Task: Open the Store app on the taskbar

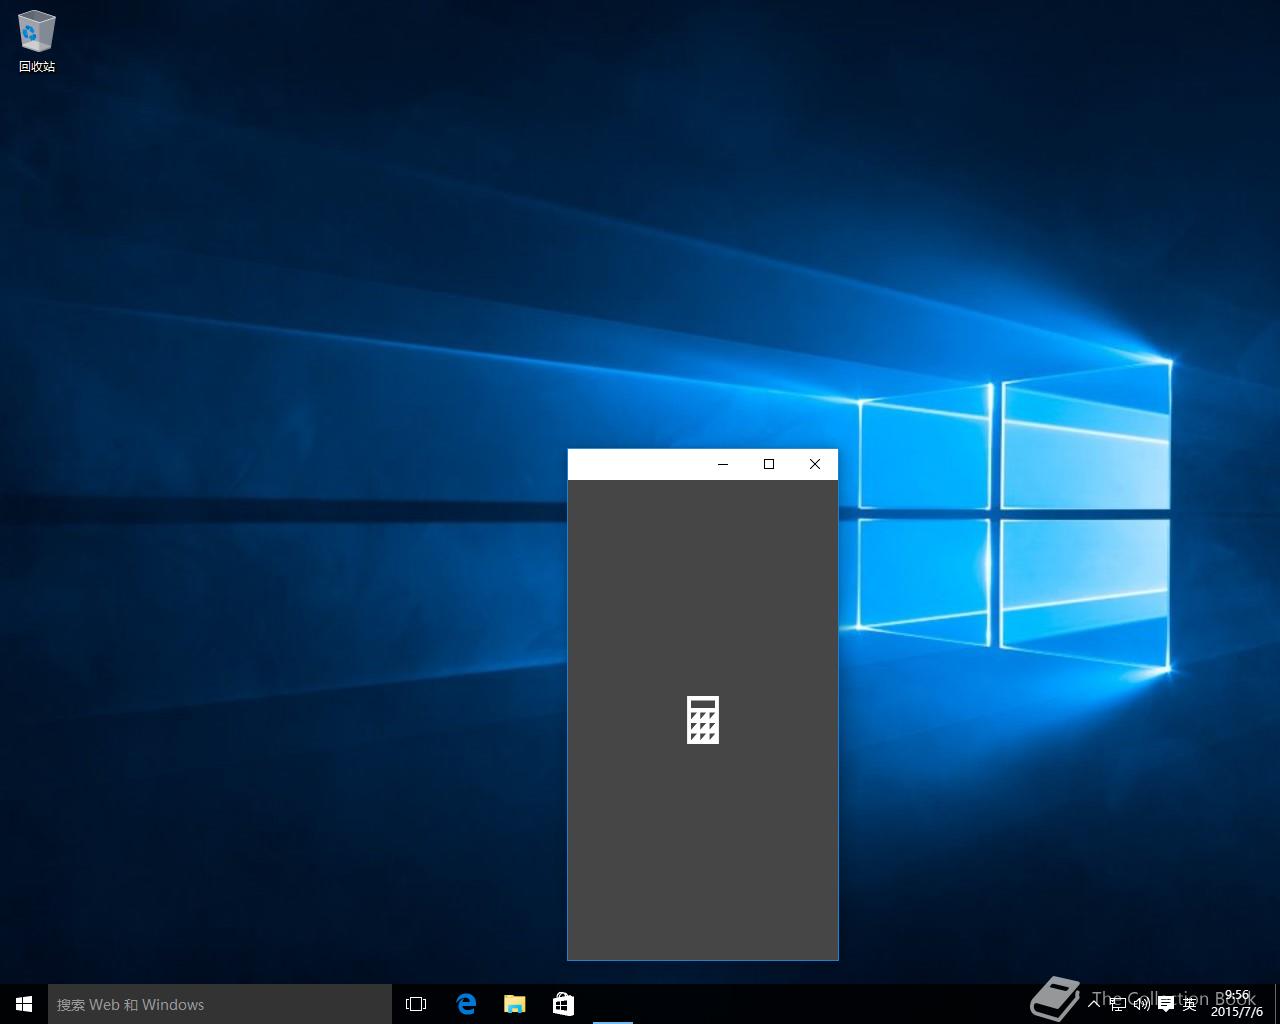Action: (563, 1004)
